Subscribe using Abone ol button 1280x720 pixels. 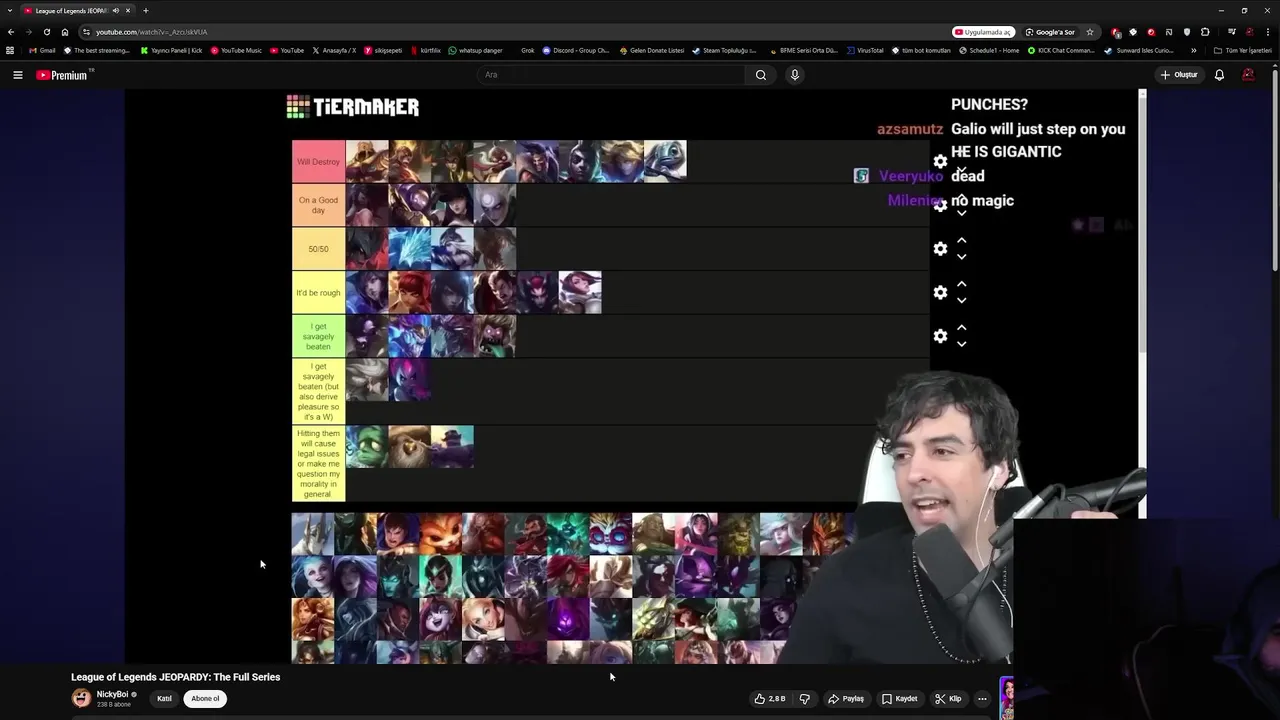tap(205, 699)
